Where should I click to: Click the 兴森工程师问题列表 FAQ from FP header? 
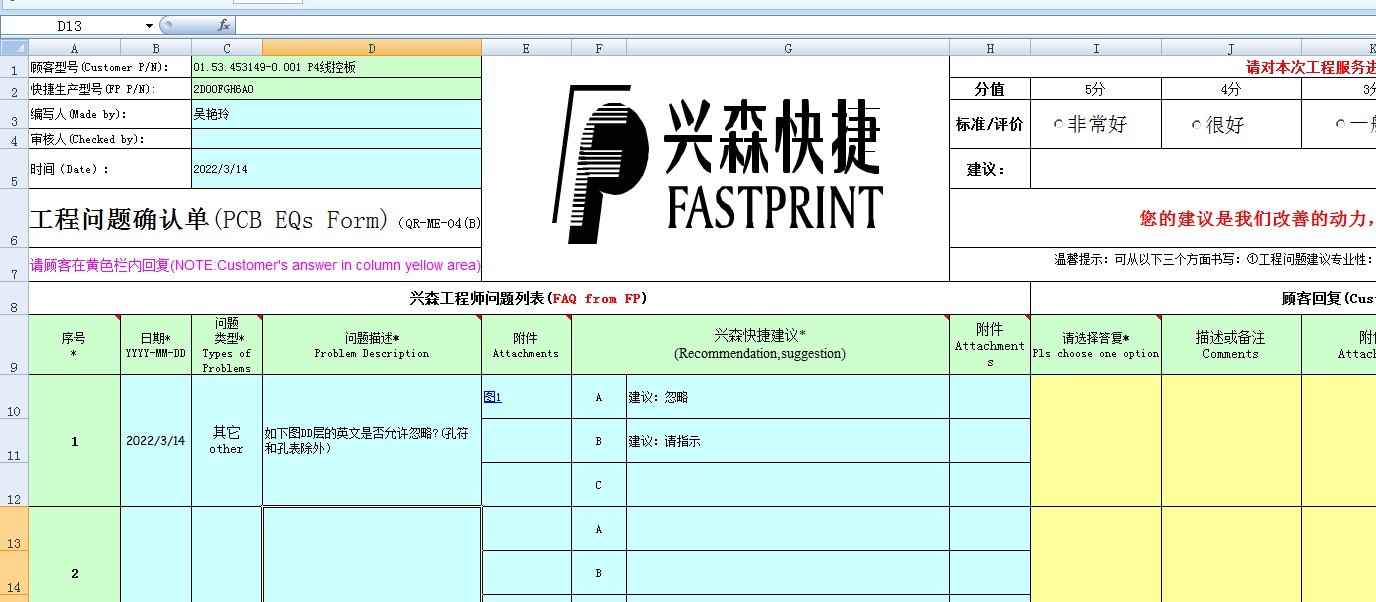coord(529,298)
